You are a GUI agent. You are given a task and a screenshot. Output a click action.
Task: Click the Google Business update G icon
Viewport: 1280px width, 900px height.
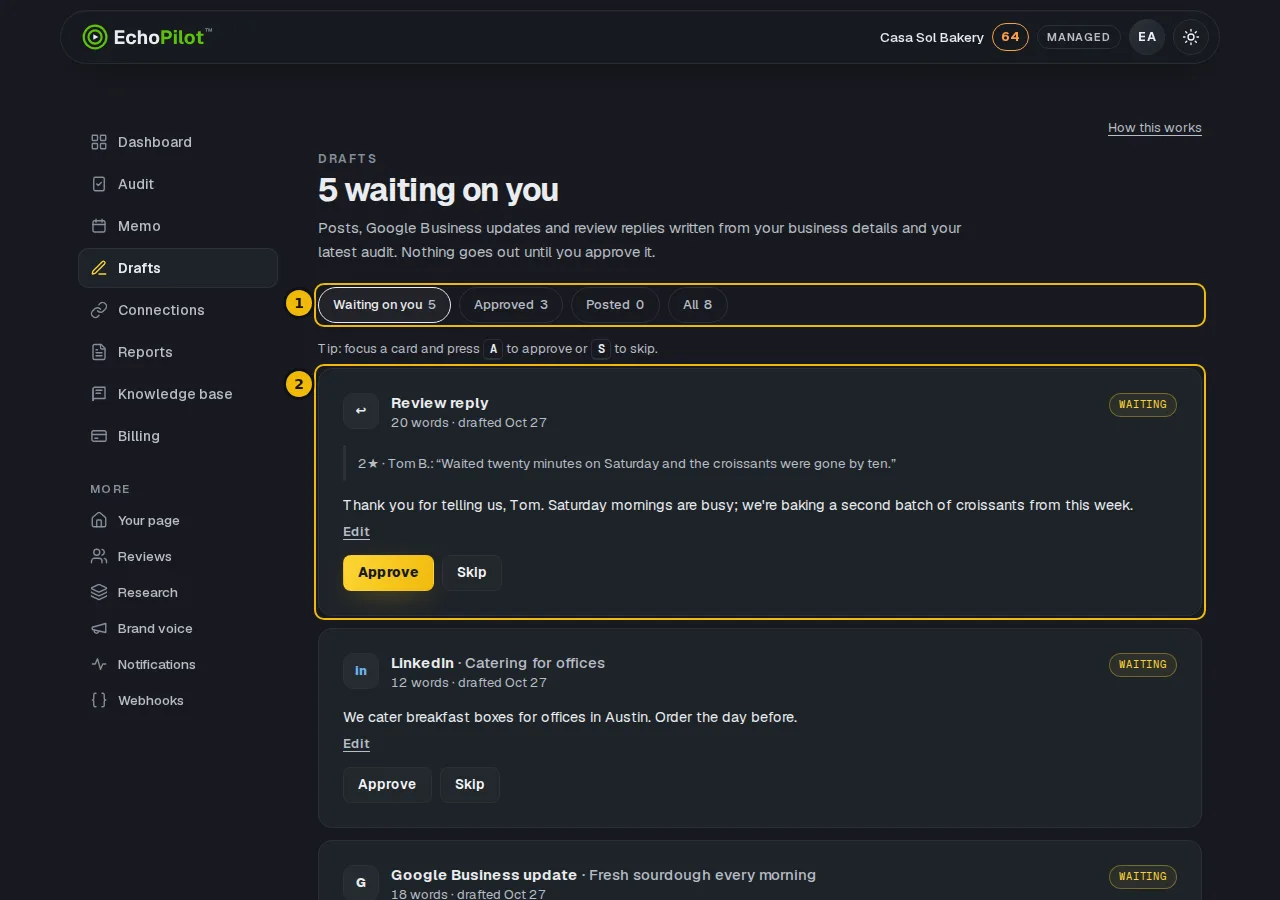tap(361, 883)
